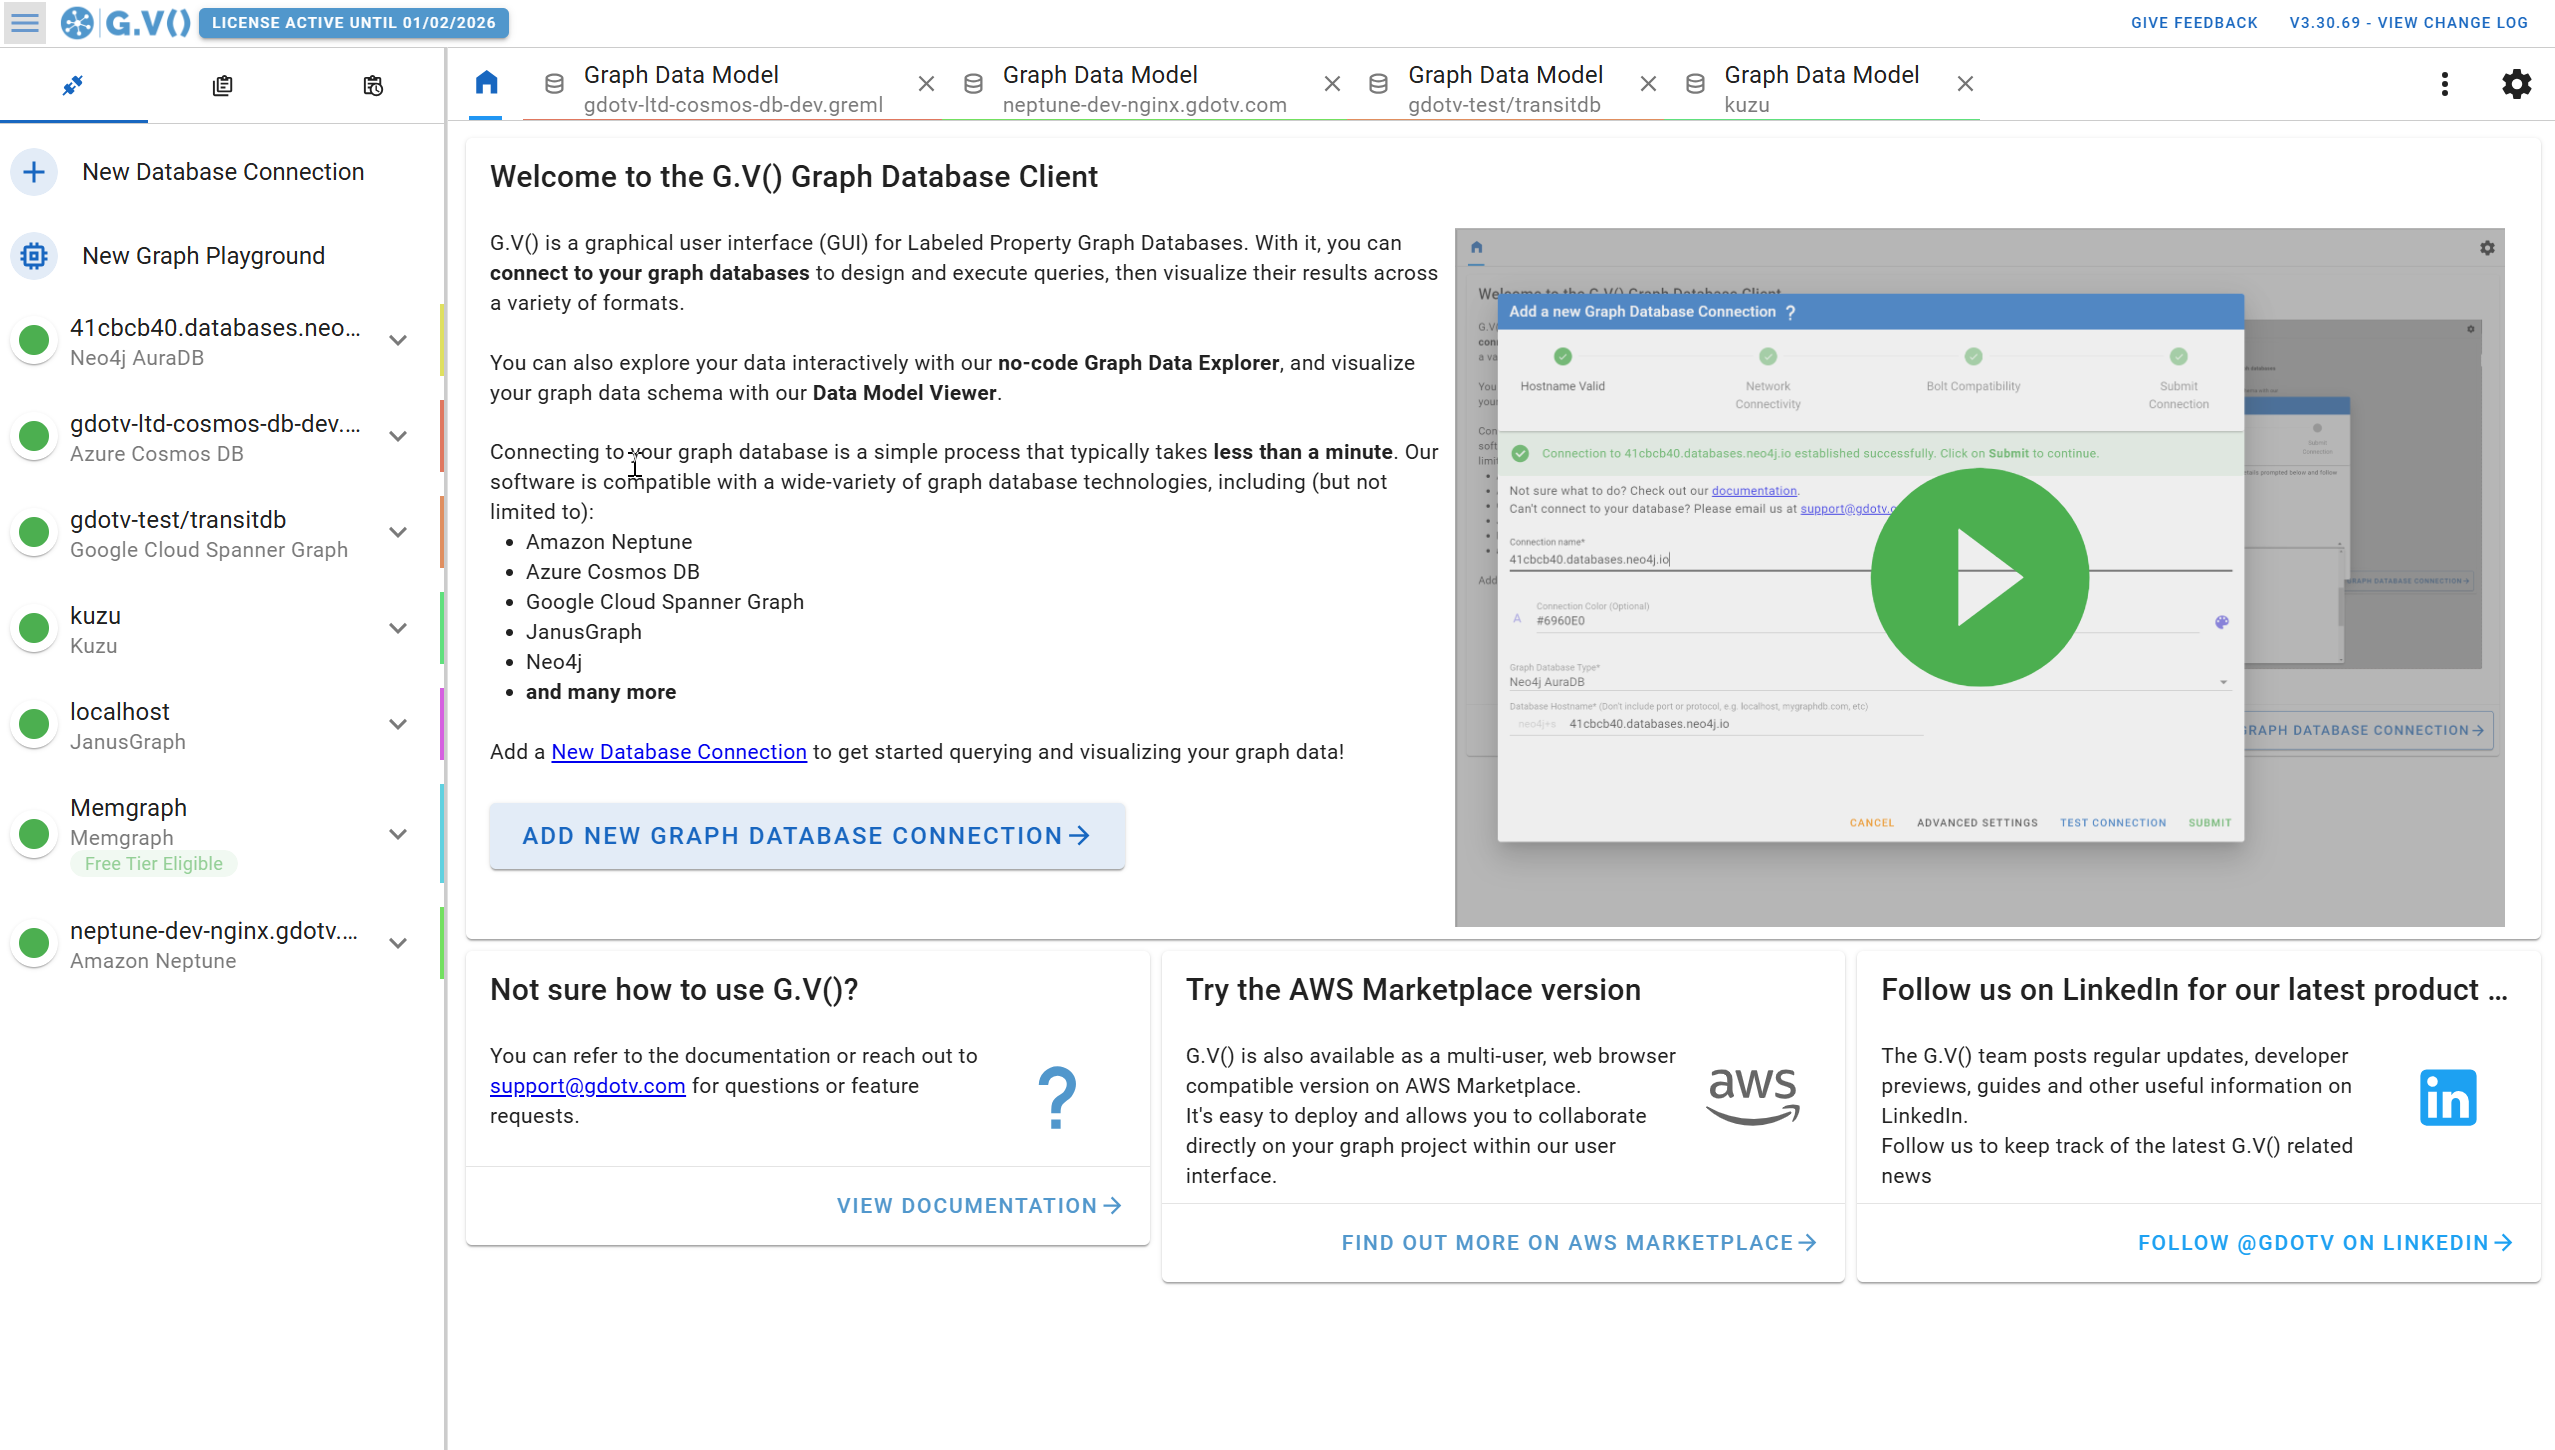2555x1450 pixels.
Task: Click the License Active Until badge
Action: tap(353, 23)
